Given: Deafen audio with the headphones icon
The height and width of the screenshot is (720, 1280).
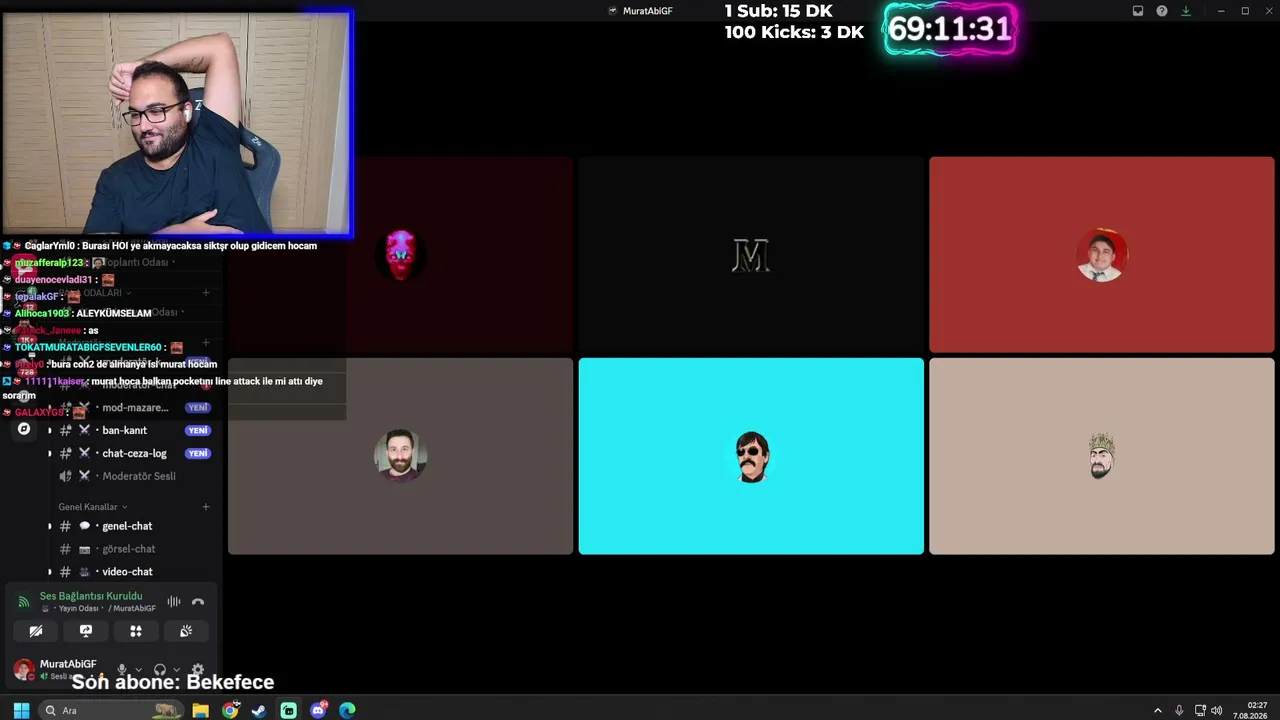Looking at the screenshot, I should click(x=160, y=670).
